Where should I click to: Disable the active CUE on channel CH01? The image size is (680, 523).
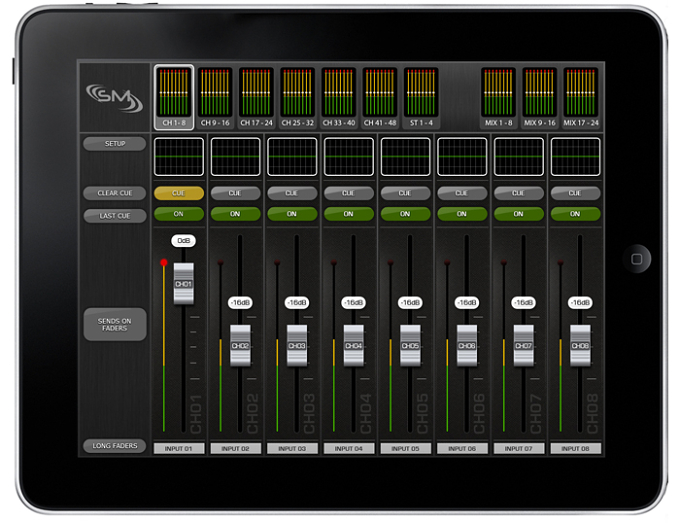coord(179,193)
